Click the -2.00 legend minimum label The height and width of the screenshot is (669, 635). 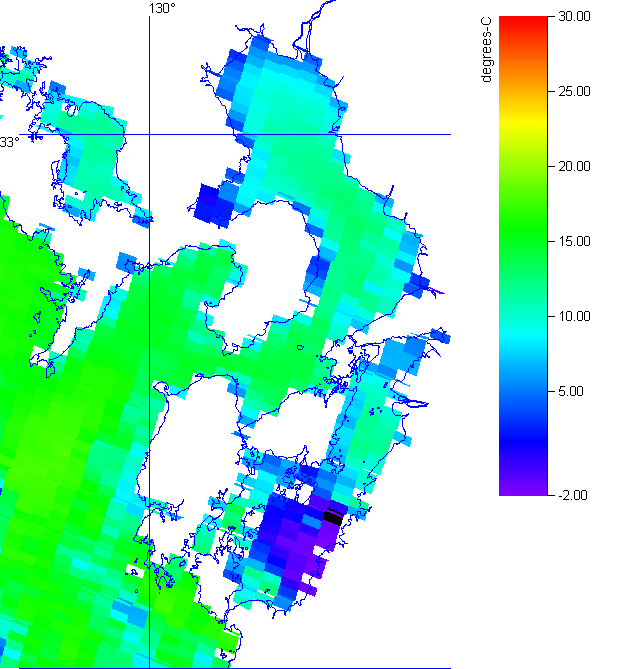[573, 495]
